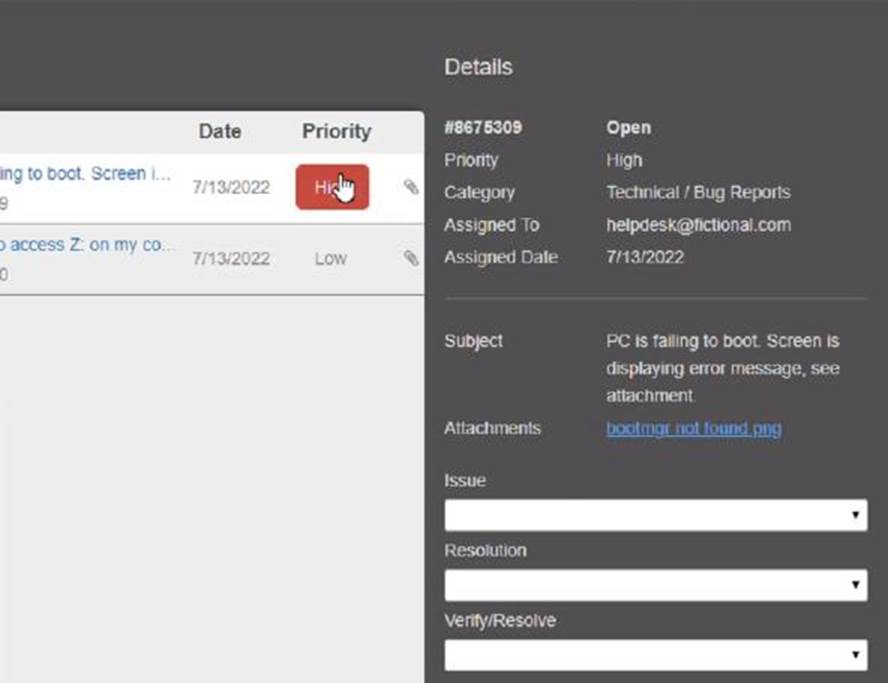
Task: Open the ticket about PC failing to boot
Action: click(85, 174)
